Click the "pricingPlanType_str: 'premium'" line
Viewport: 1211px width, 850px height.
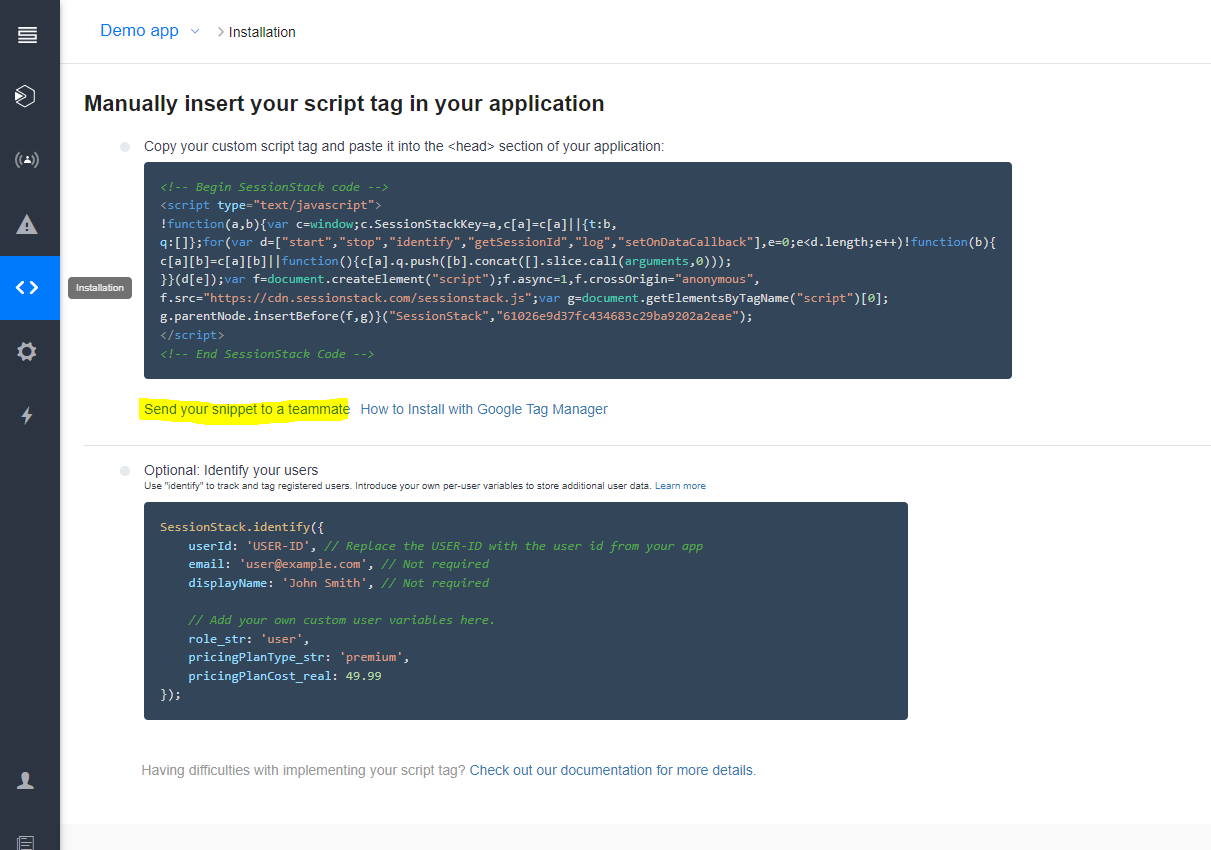299,657
